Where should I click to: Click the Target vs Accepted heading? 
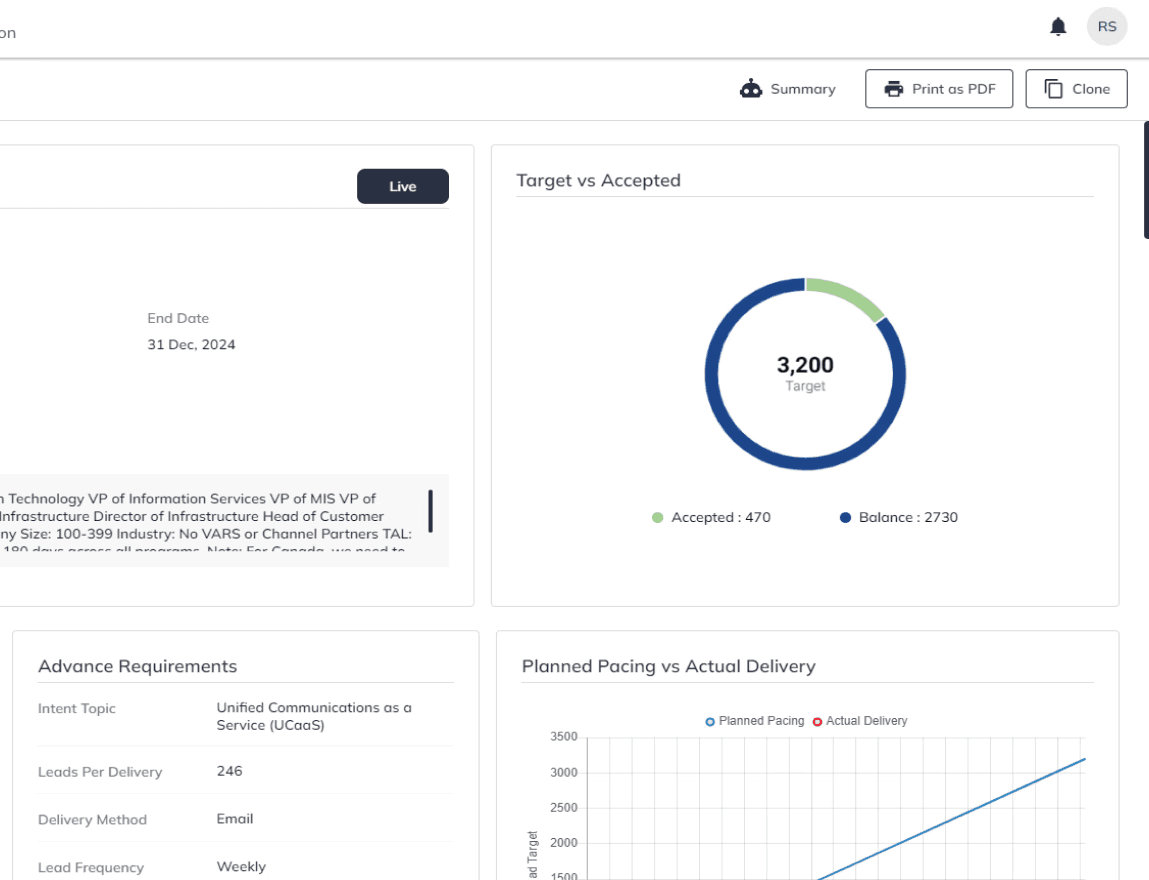coord(598,180)
